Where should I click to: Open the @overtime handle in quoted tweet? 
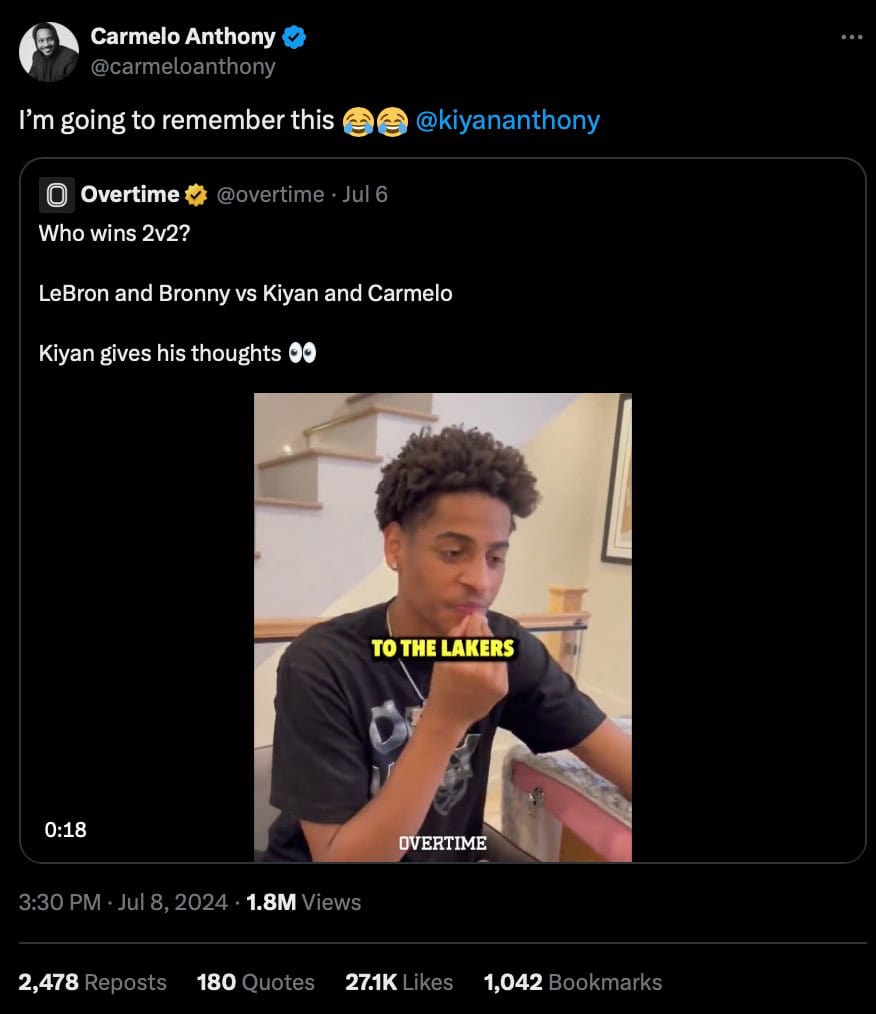coord(270,194)
